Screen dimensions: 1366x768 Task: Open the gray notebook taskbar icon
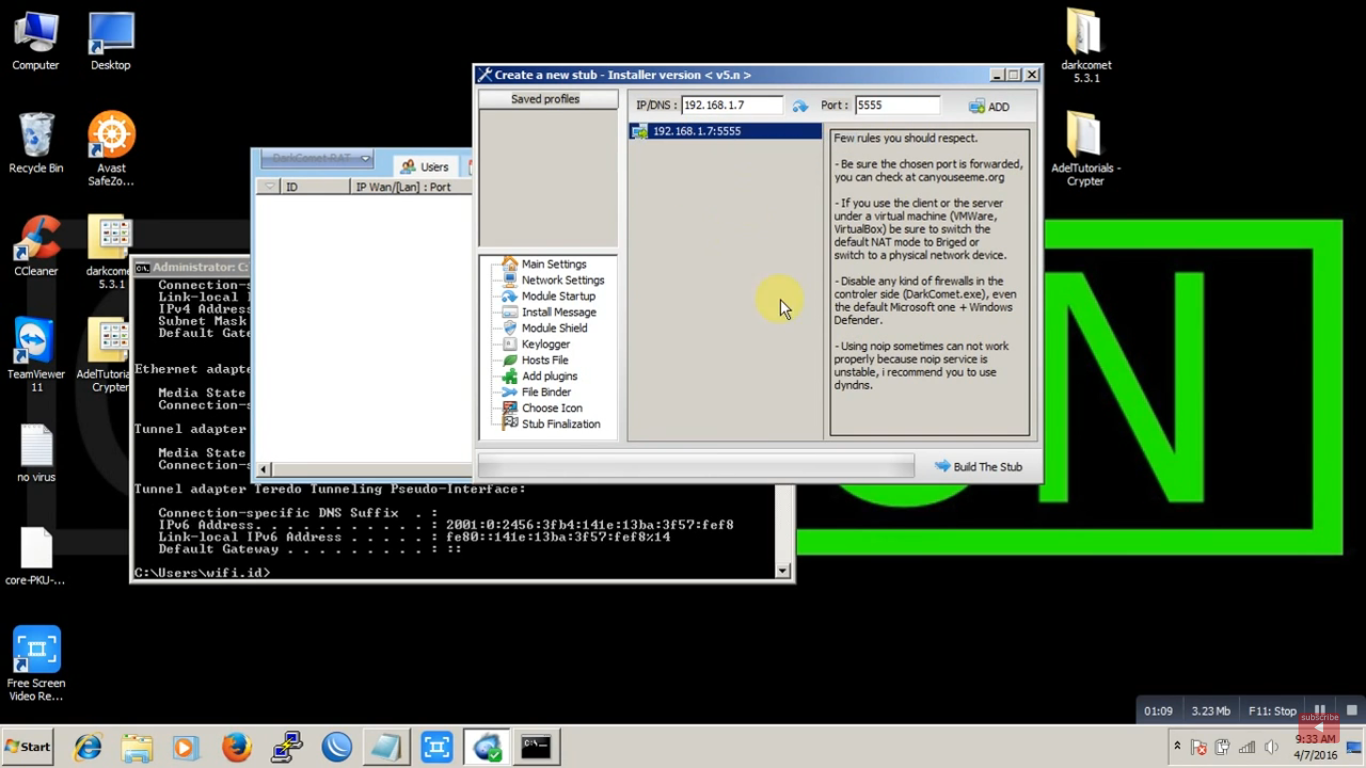pyautogui.click(x=386, y=747)
